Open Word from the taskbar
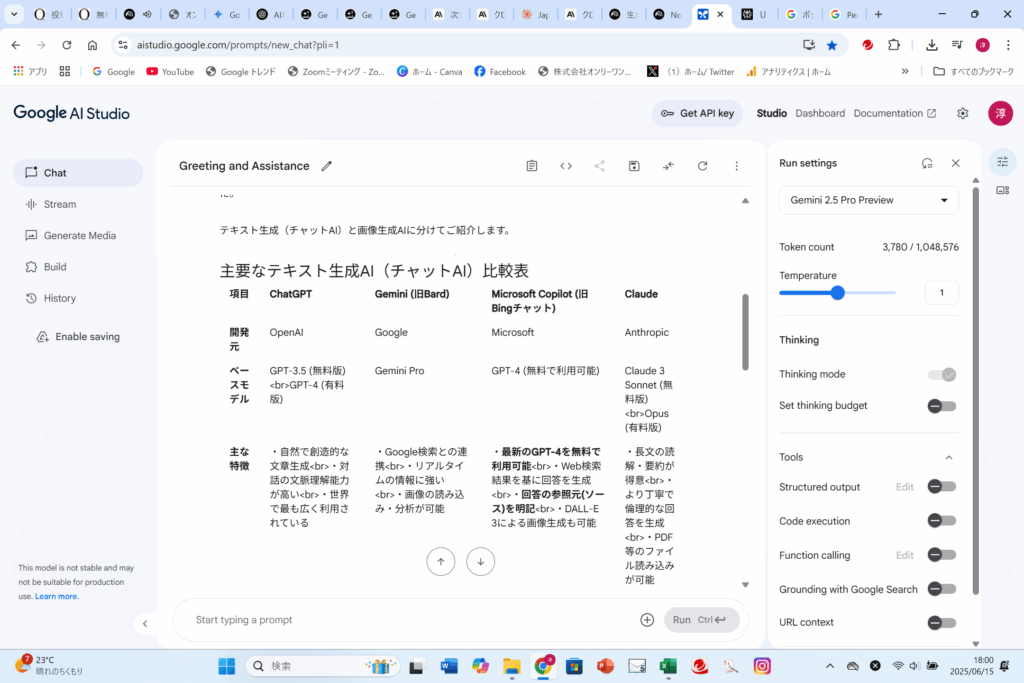 click(449, 666)
